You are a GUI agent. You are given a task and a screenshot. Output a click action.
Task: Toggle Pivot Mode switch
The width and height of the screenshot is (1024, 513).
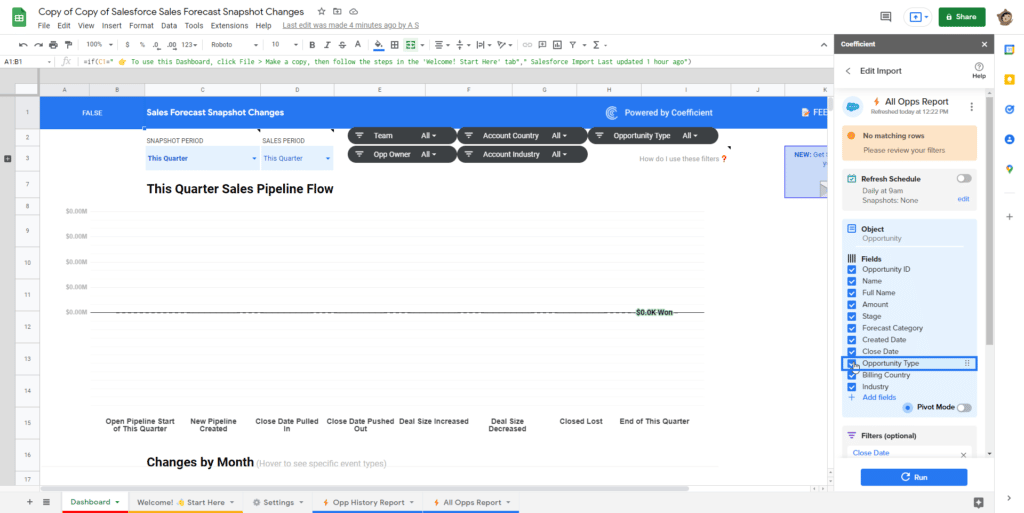point(964,407)
